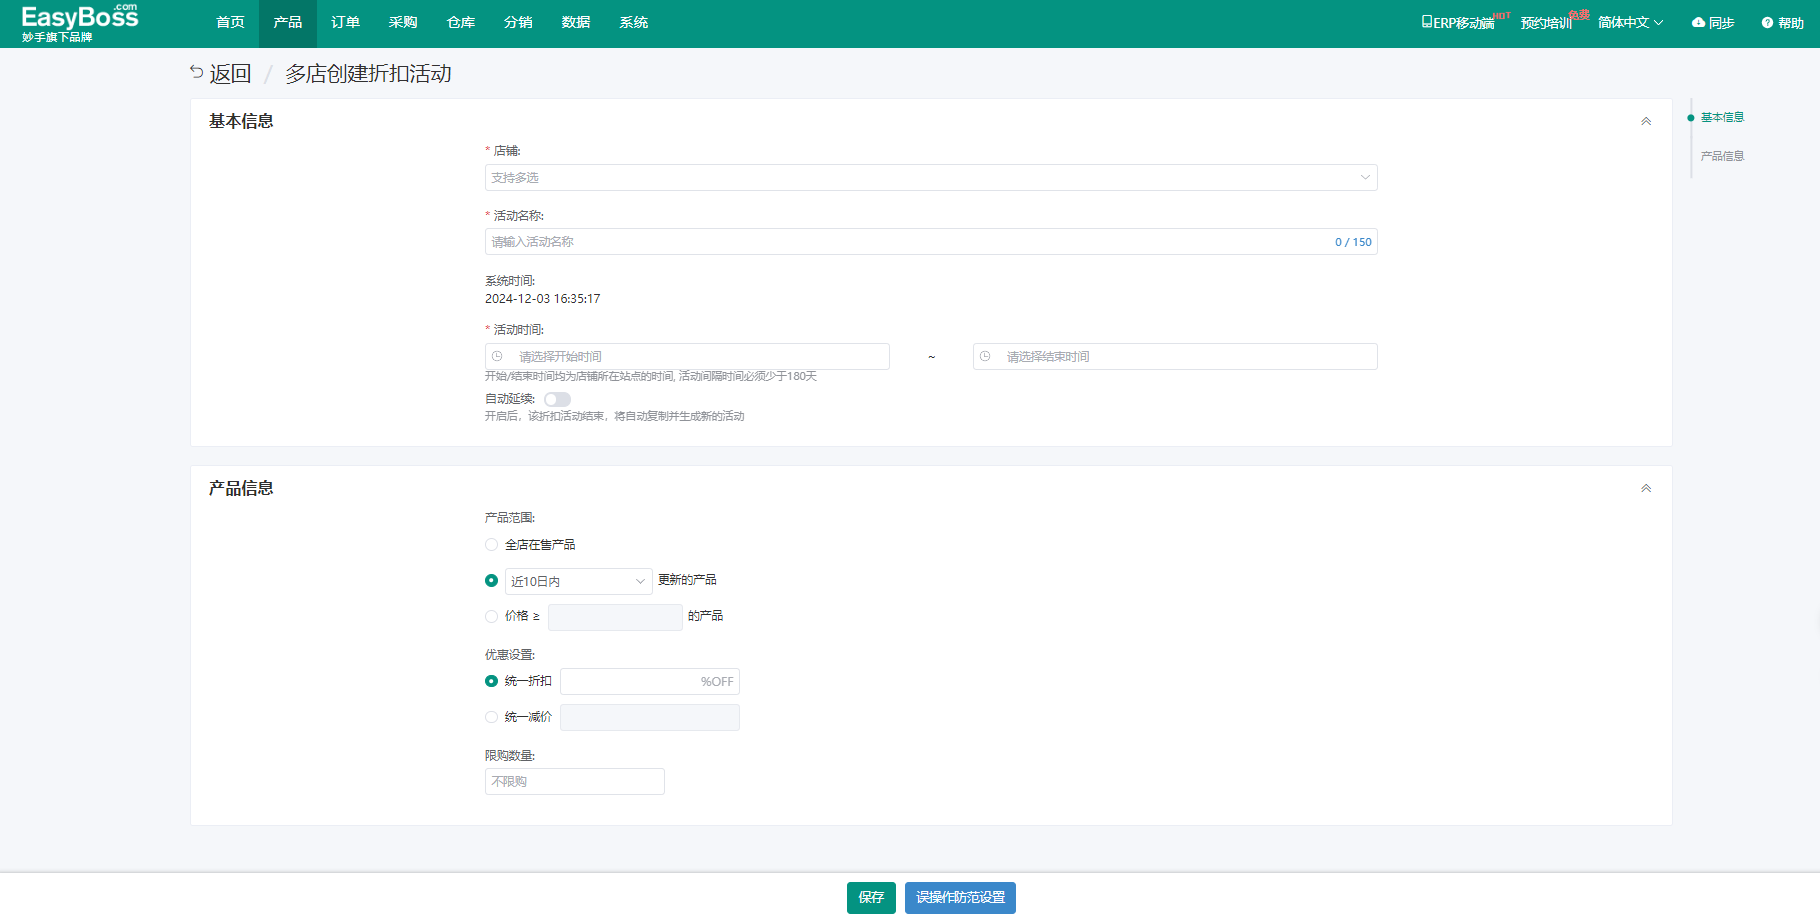The image size is (1820, 921).
Task: Open the 店铺 multi-select dropdown
Action: [931, 177]
